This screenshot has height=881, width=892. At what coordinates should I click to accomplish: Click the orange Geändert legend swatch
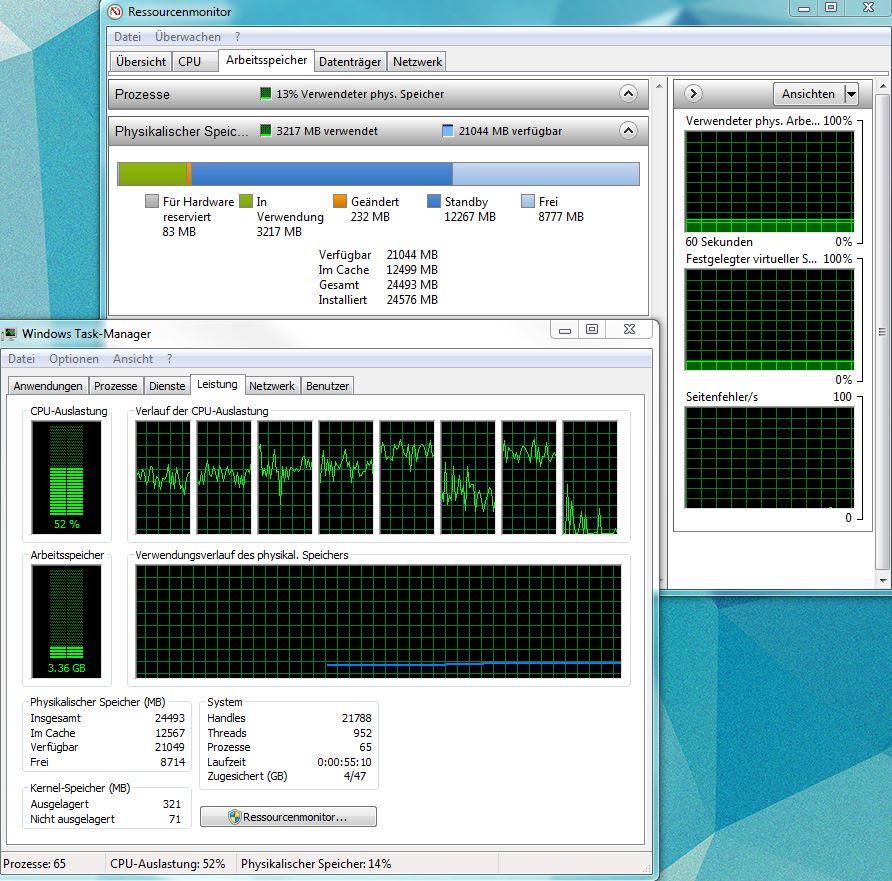pos(340,201)
